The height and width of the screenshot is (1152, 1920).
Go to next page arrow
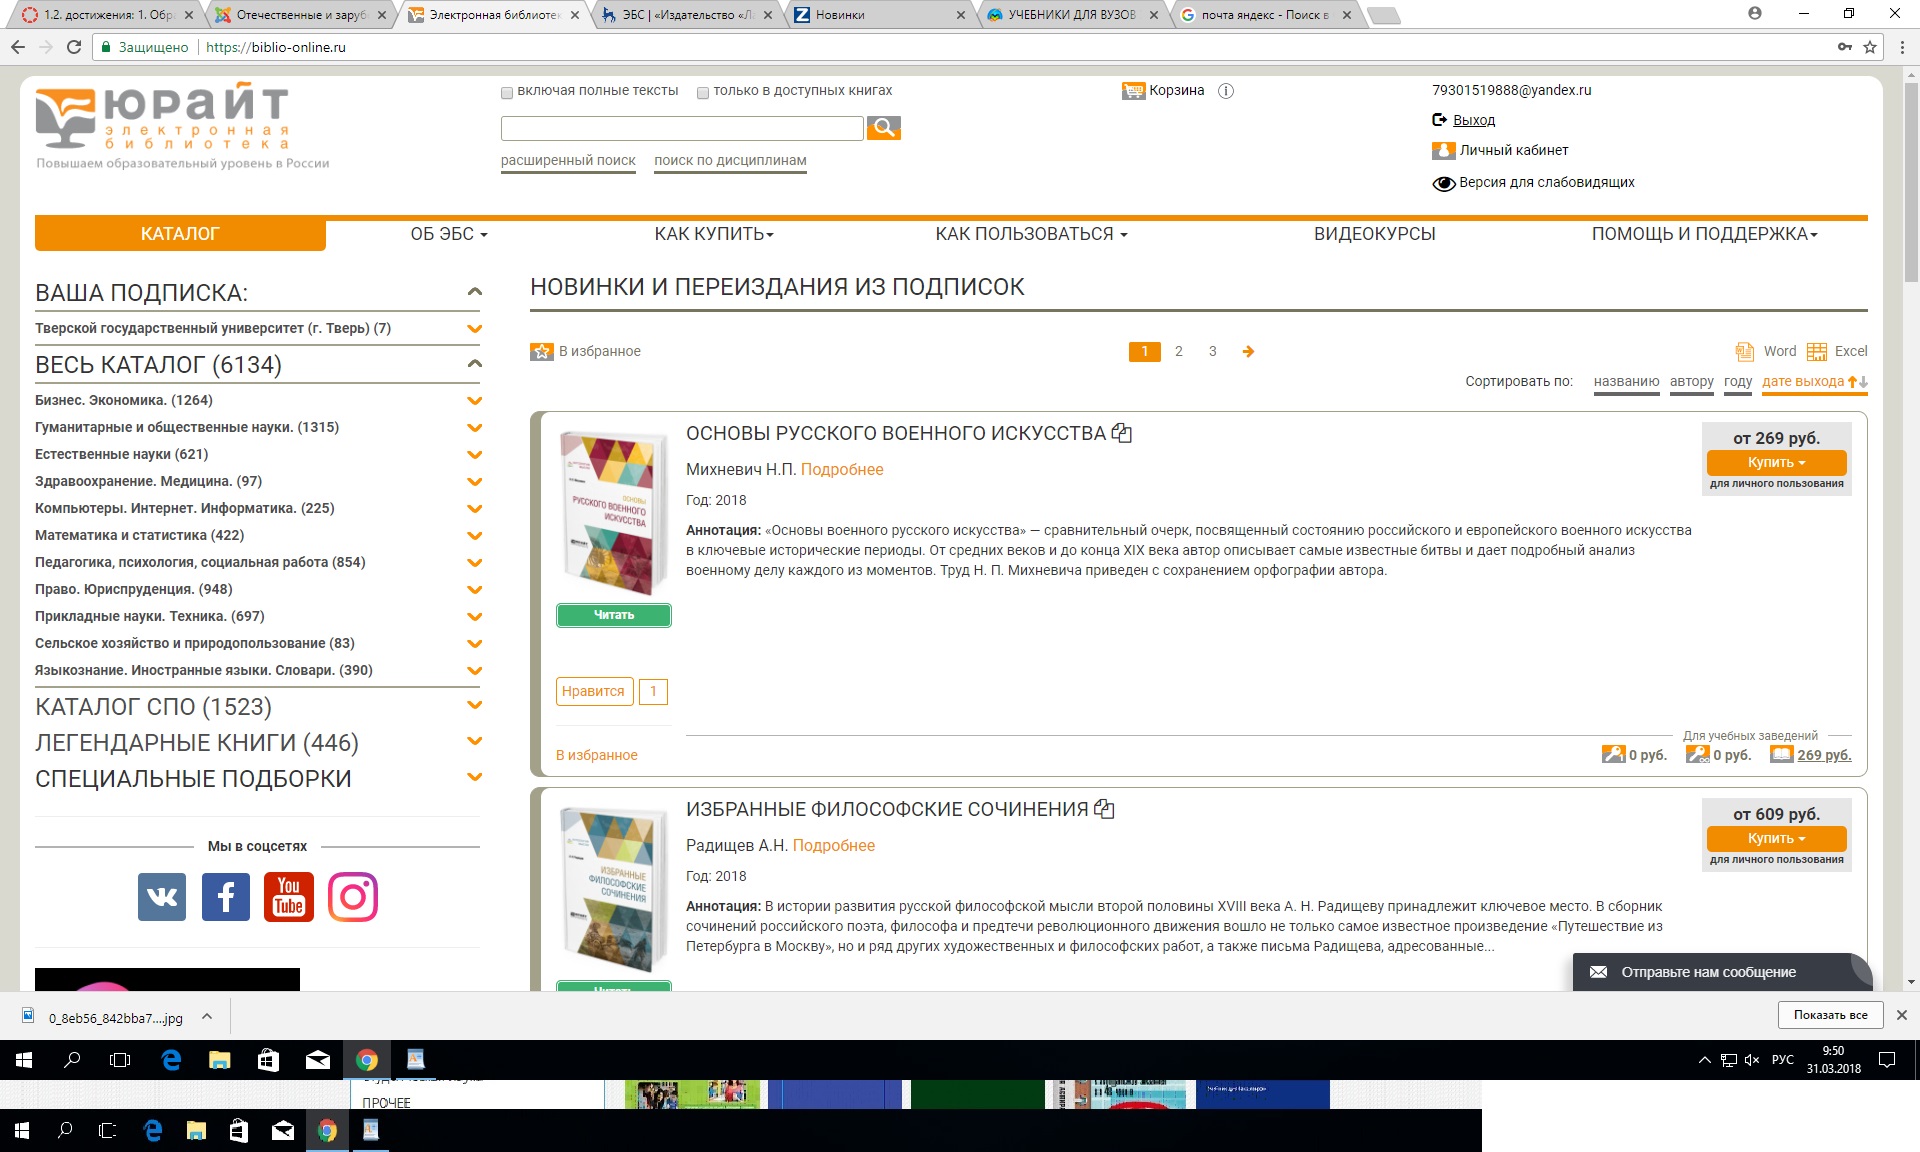click(x=1248, y=351)
